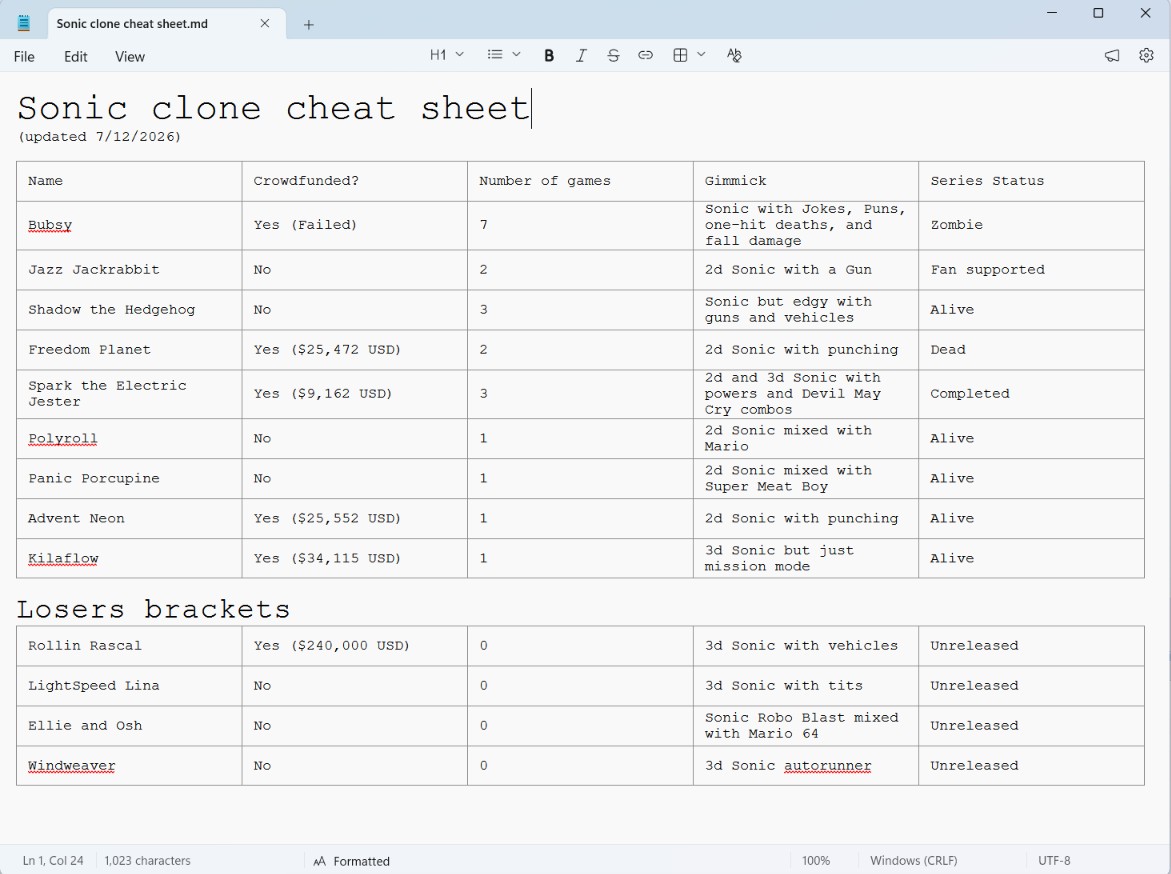Click Ln 1, Col 24 position indicator
This screenshot has width=1171, height=874.
53,861
